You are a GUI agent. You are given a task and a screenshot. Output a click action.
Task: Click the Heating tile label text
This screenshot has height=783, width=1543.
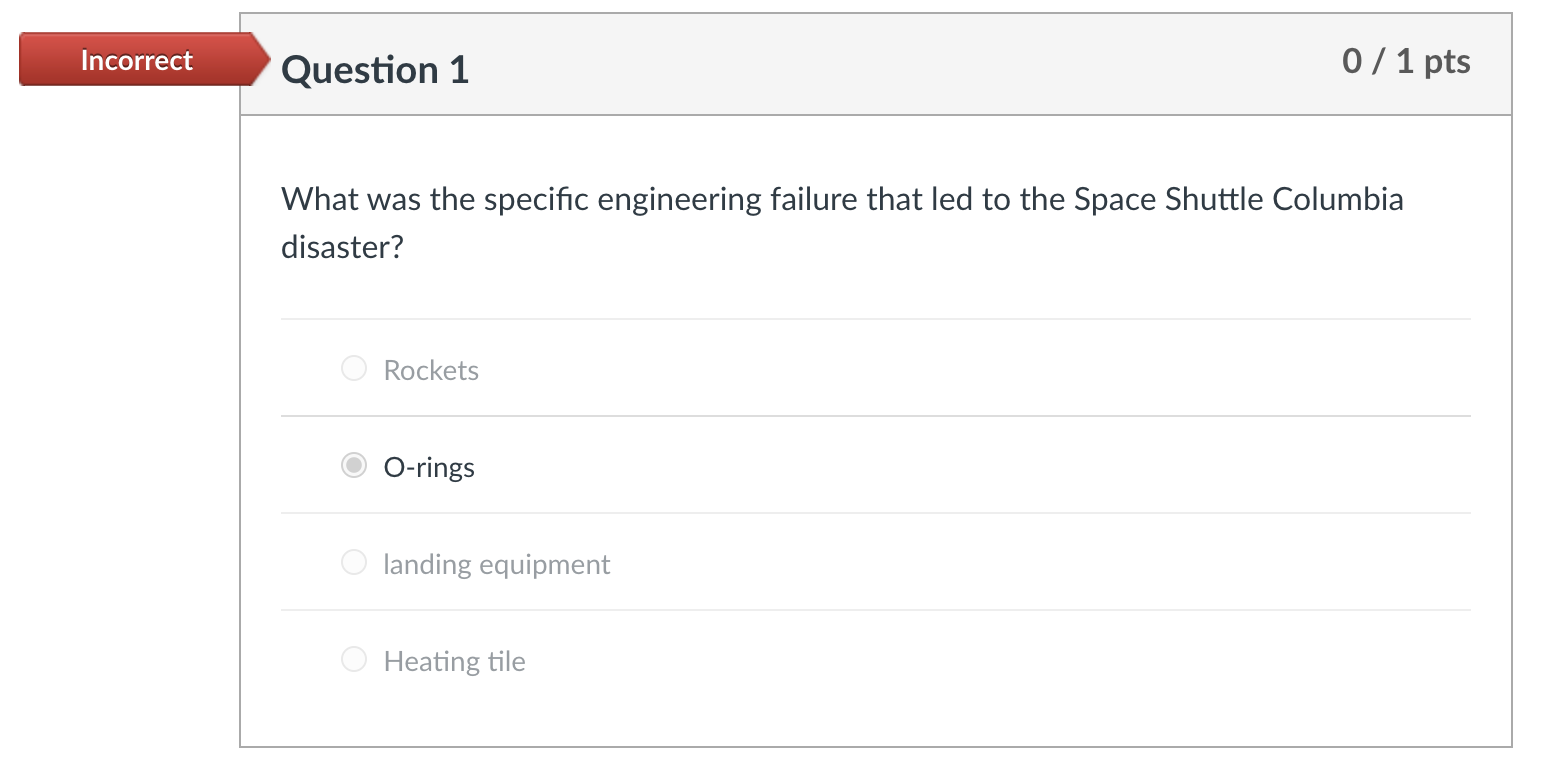(454, 661)
